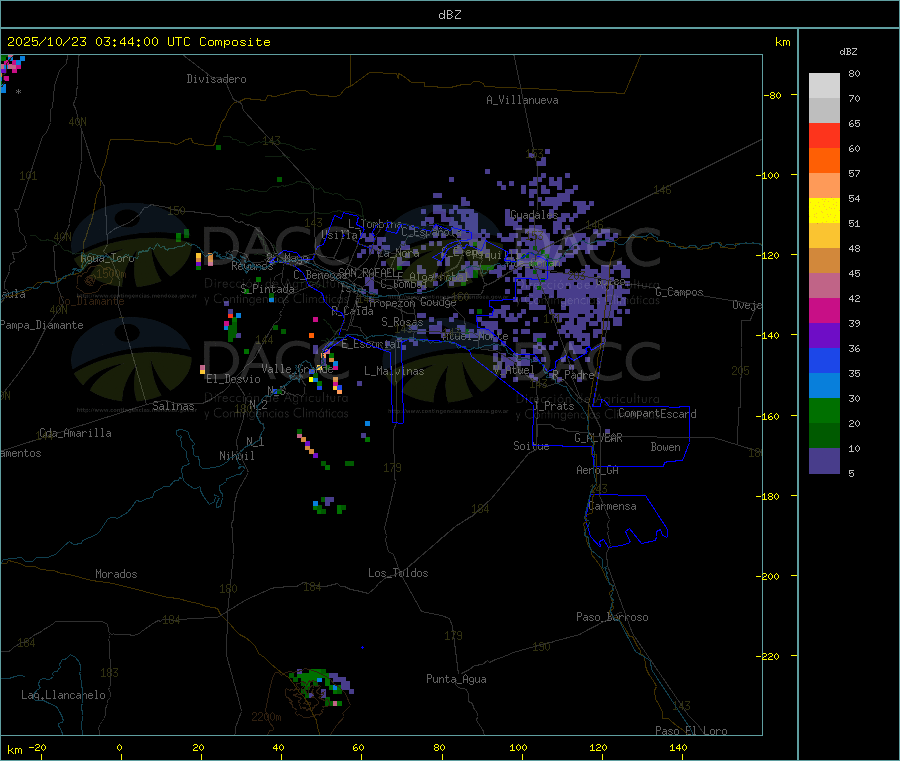Image resolution: width=900 pixels, height=761 pixels.
Task: Click the Soitue location label
Action: 531,446
